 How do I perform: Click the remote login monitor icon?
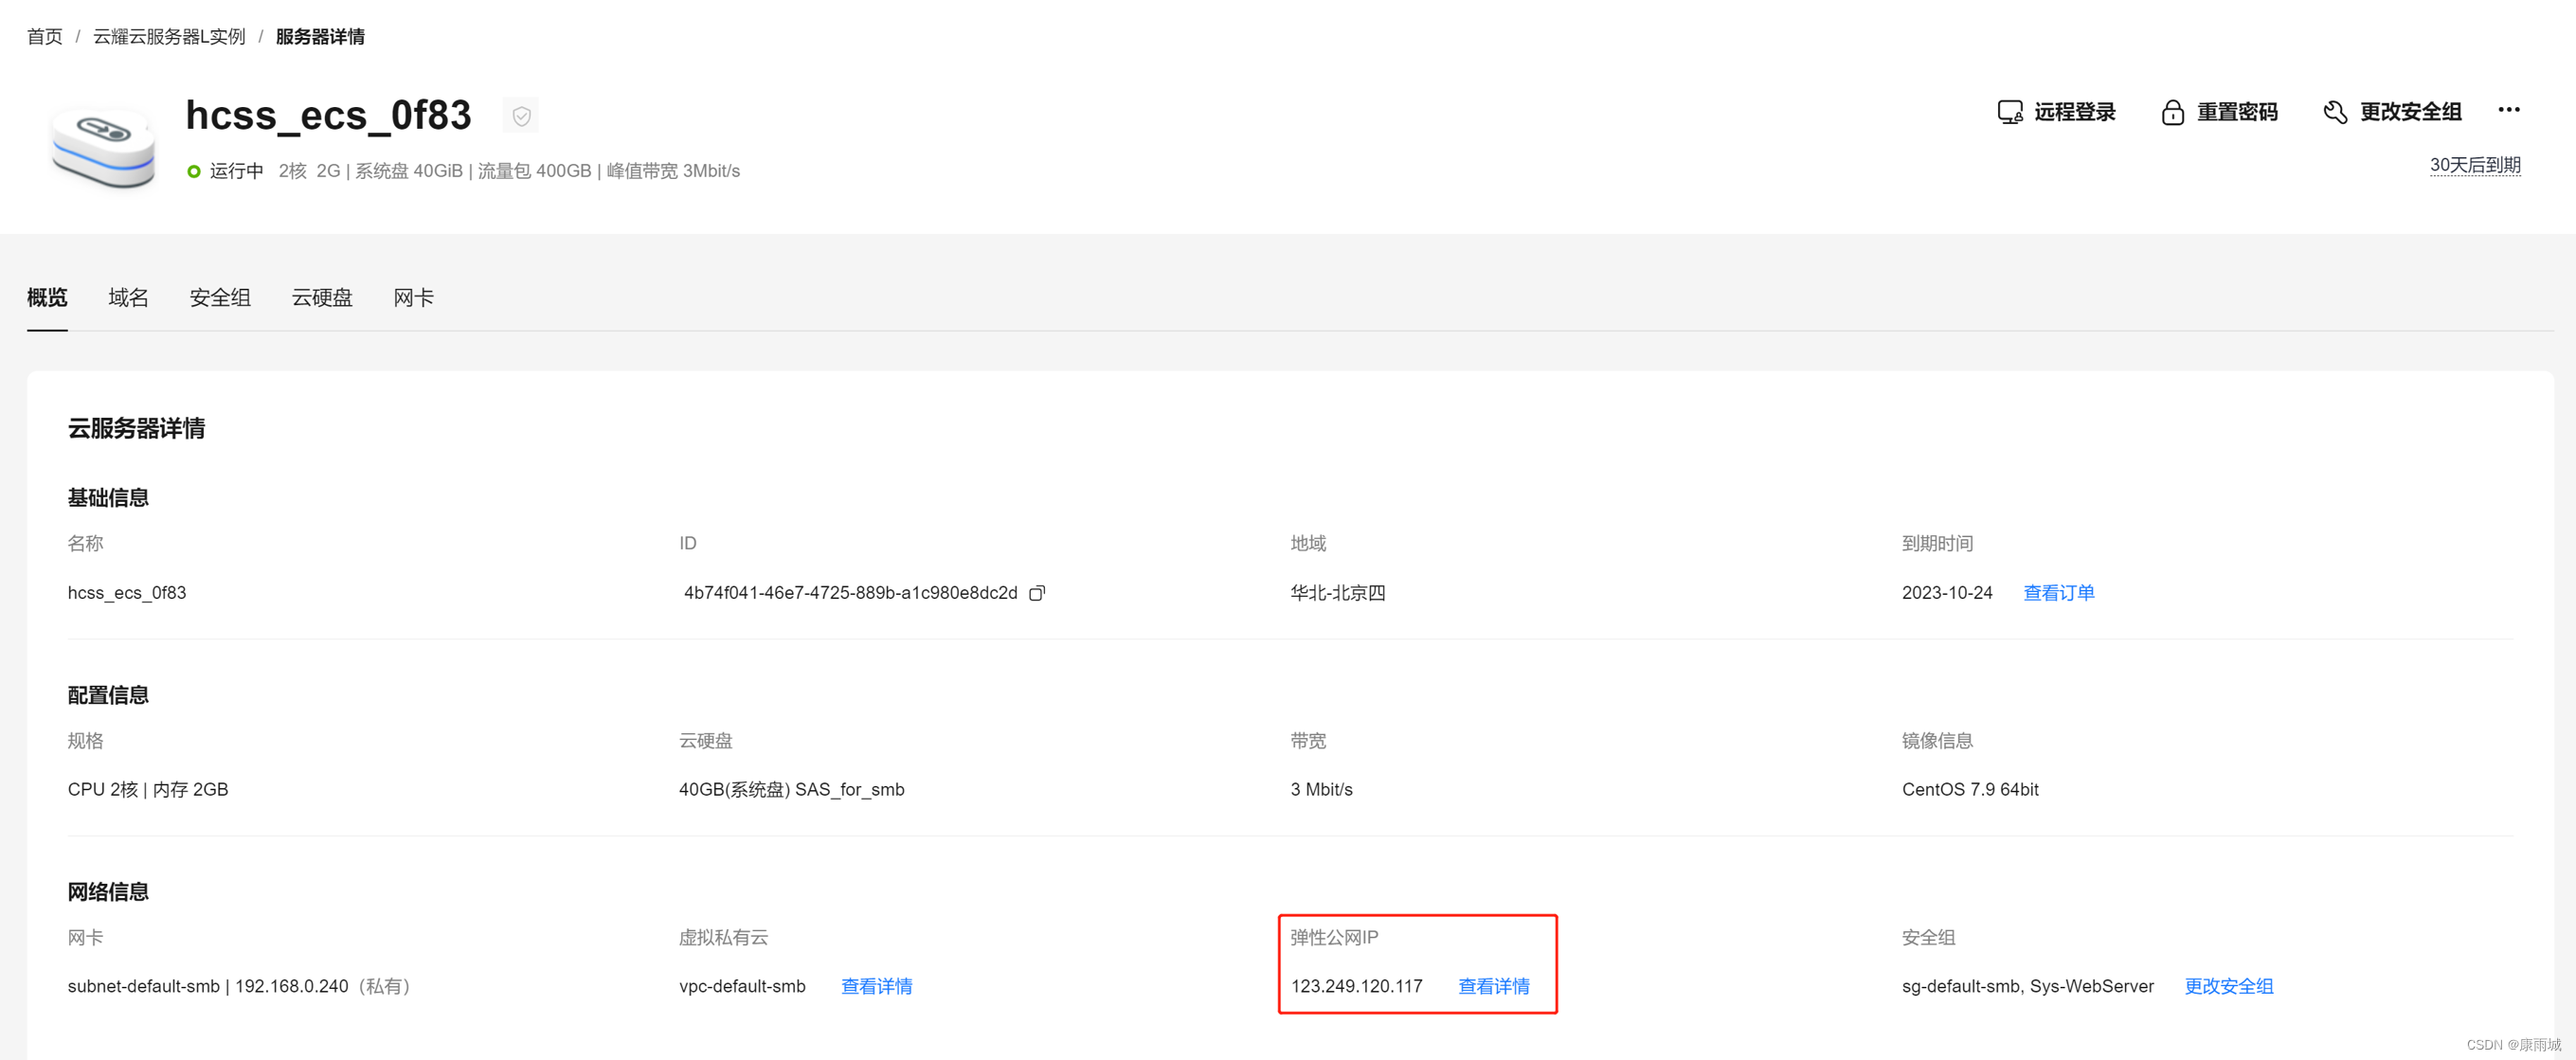pyautogui.click(x=2009, y=112)
